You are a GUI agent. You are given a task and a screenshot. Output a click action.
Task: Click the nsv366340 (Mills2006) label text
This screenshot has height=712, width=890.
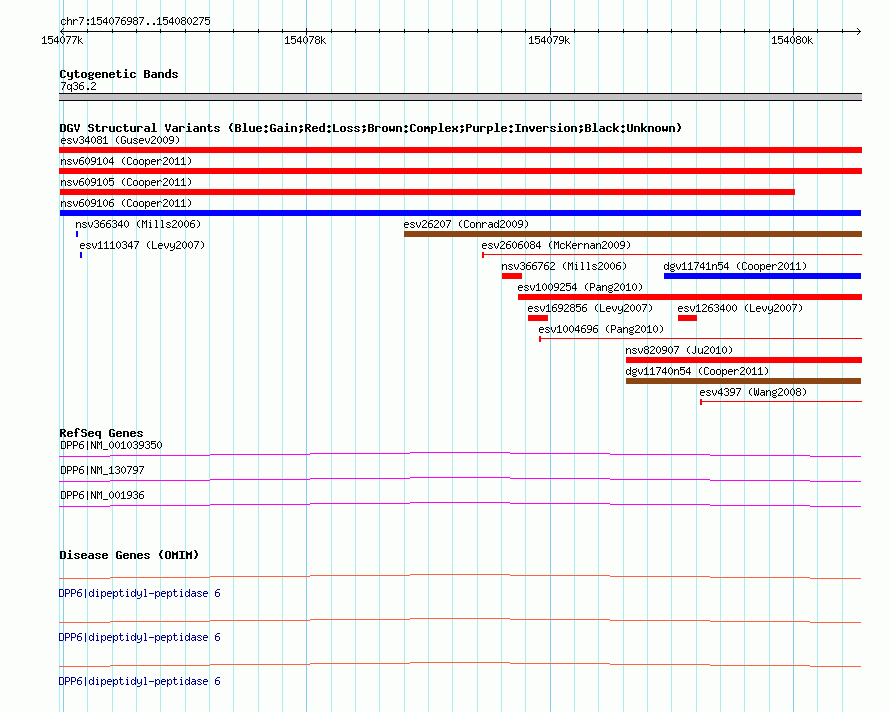tap(138, 224)
